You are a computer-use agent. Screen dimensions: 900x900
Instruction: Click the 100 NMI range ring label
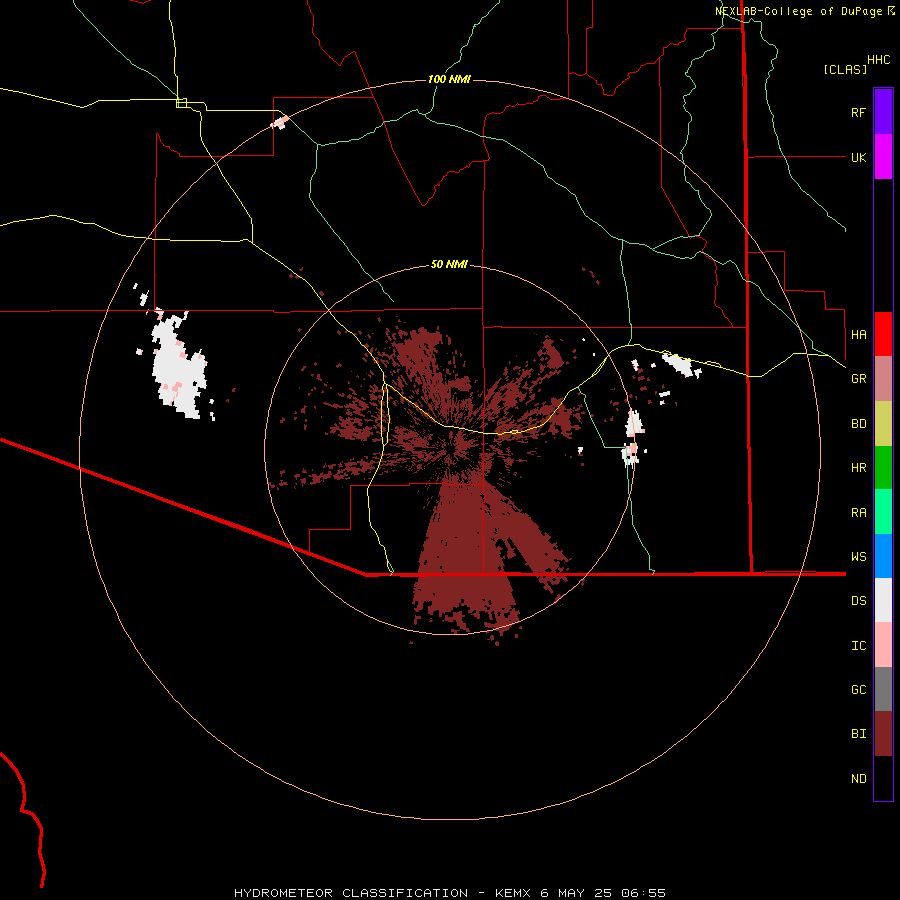449,79
